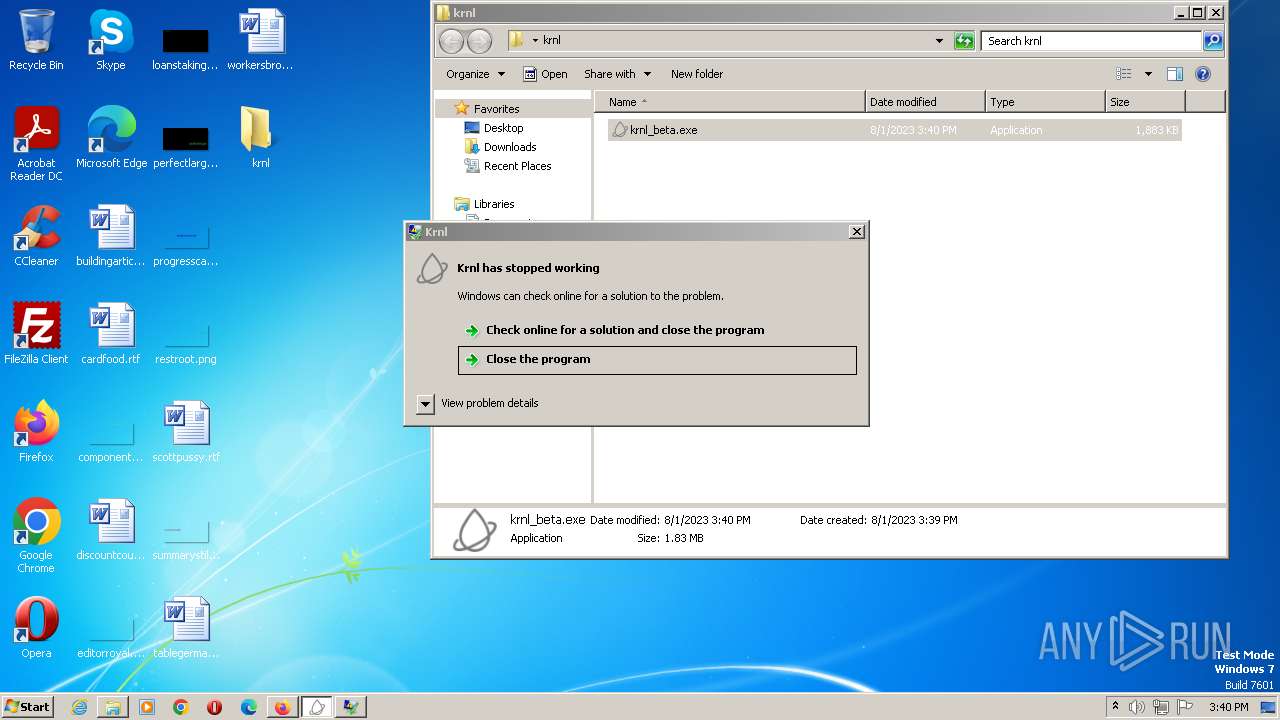Click the search magnifier in Explorer
The height and width of the screenshot is (720, 1280).
coord(1213,41)
